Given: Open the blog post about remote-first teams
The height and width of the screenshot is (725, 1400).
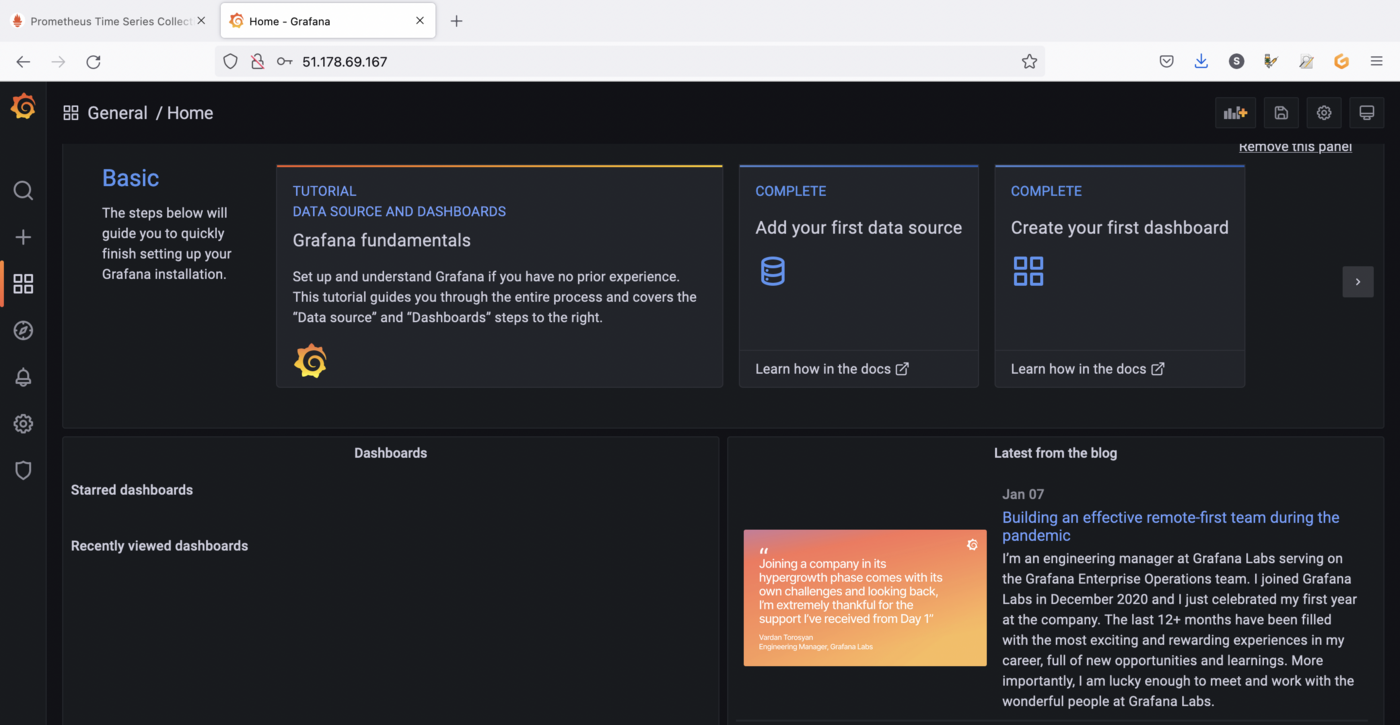Looking at the screenshot, I should pyautogui.click(x=1170, y=526).
